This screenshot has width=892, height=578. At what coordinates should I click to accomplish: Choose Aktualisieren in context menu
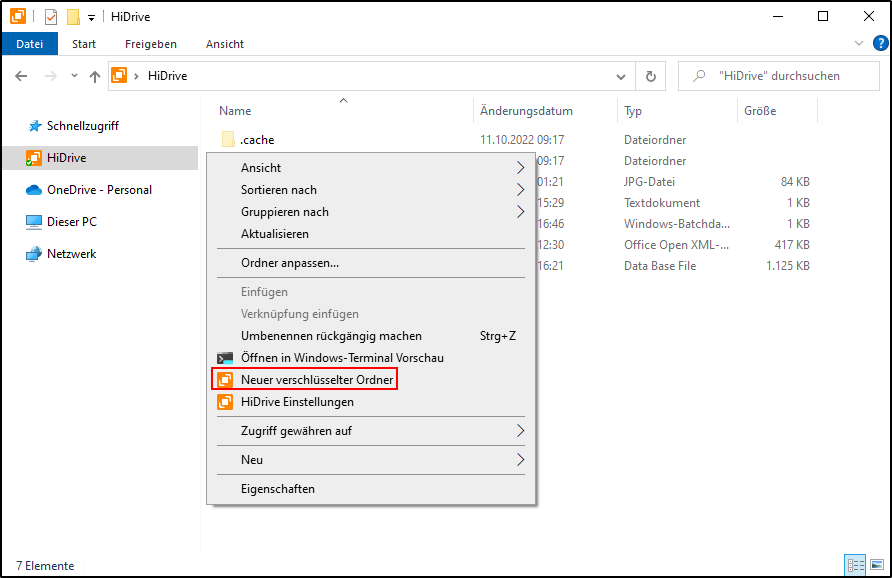coord(275,234)
